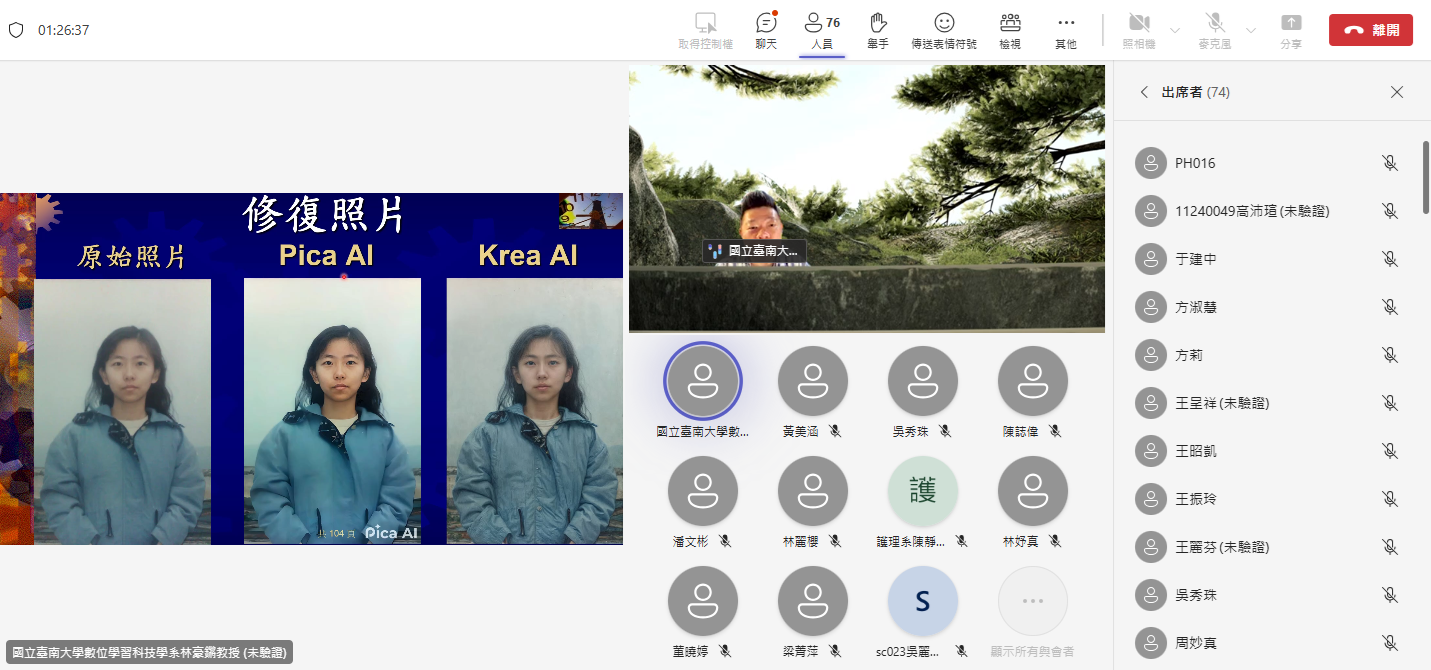Click highlighted speaker avatar 國立臺南大學數

tap(703, 382)
